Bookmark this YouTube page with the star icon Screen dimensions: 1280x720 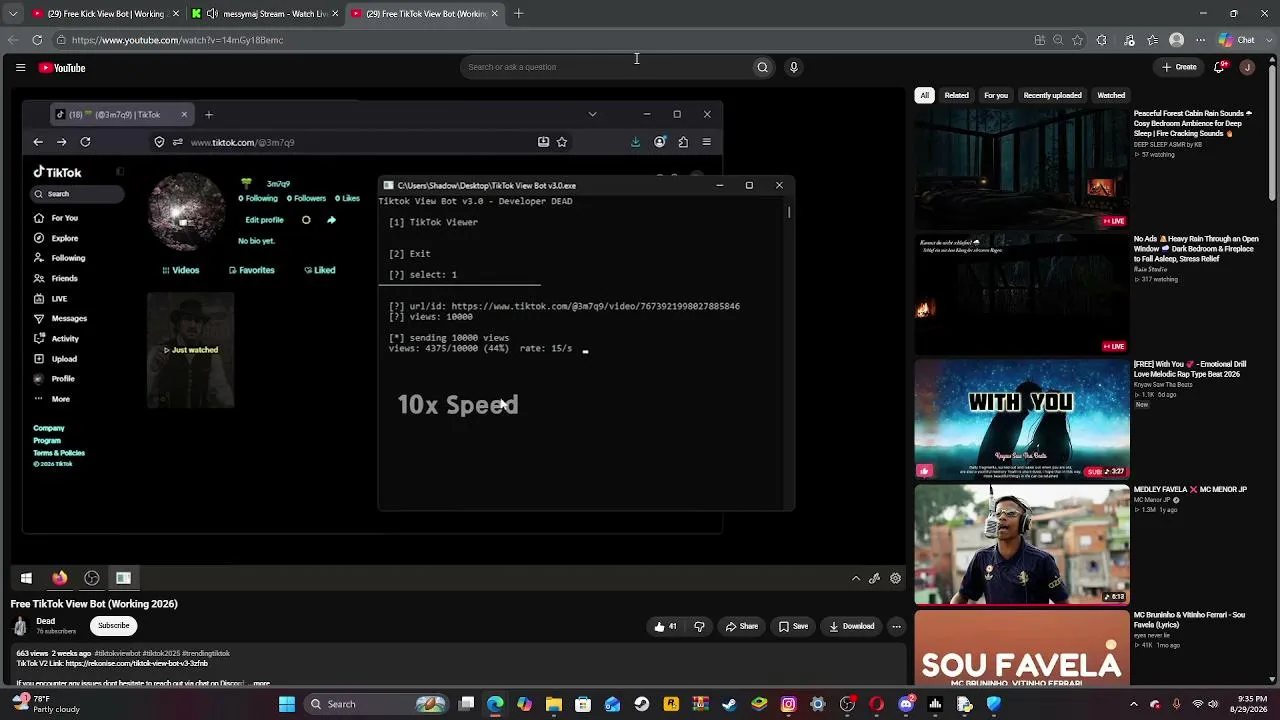coord(1077,40)
